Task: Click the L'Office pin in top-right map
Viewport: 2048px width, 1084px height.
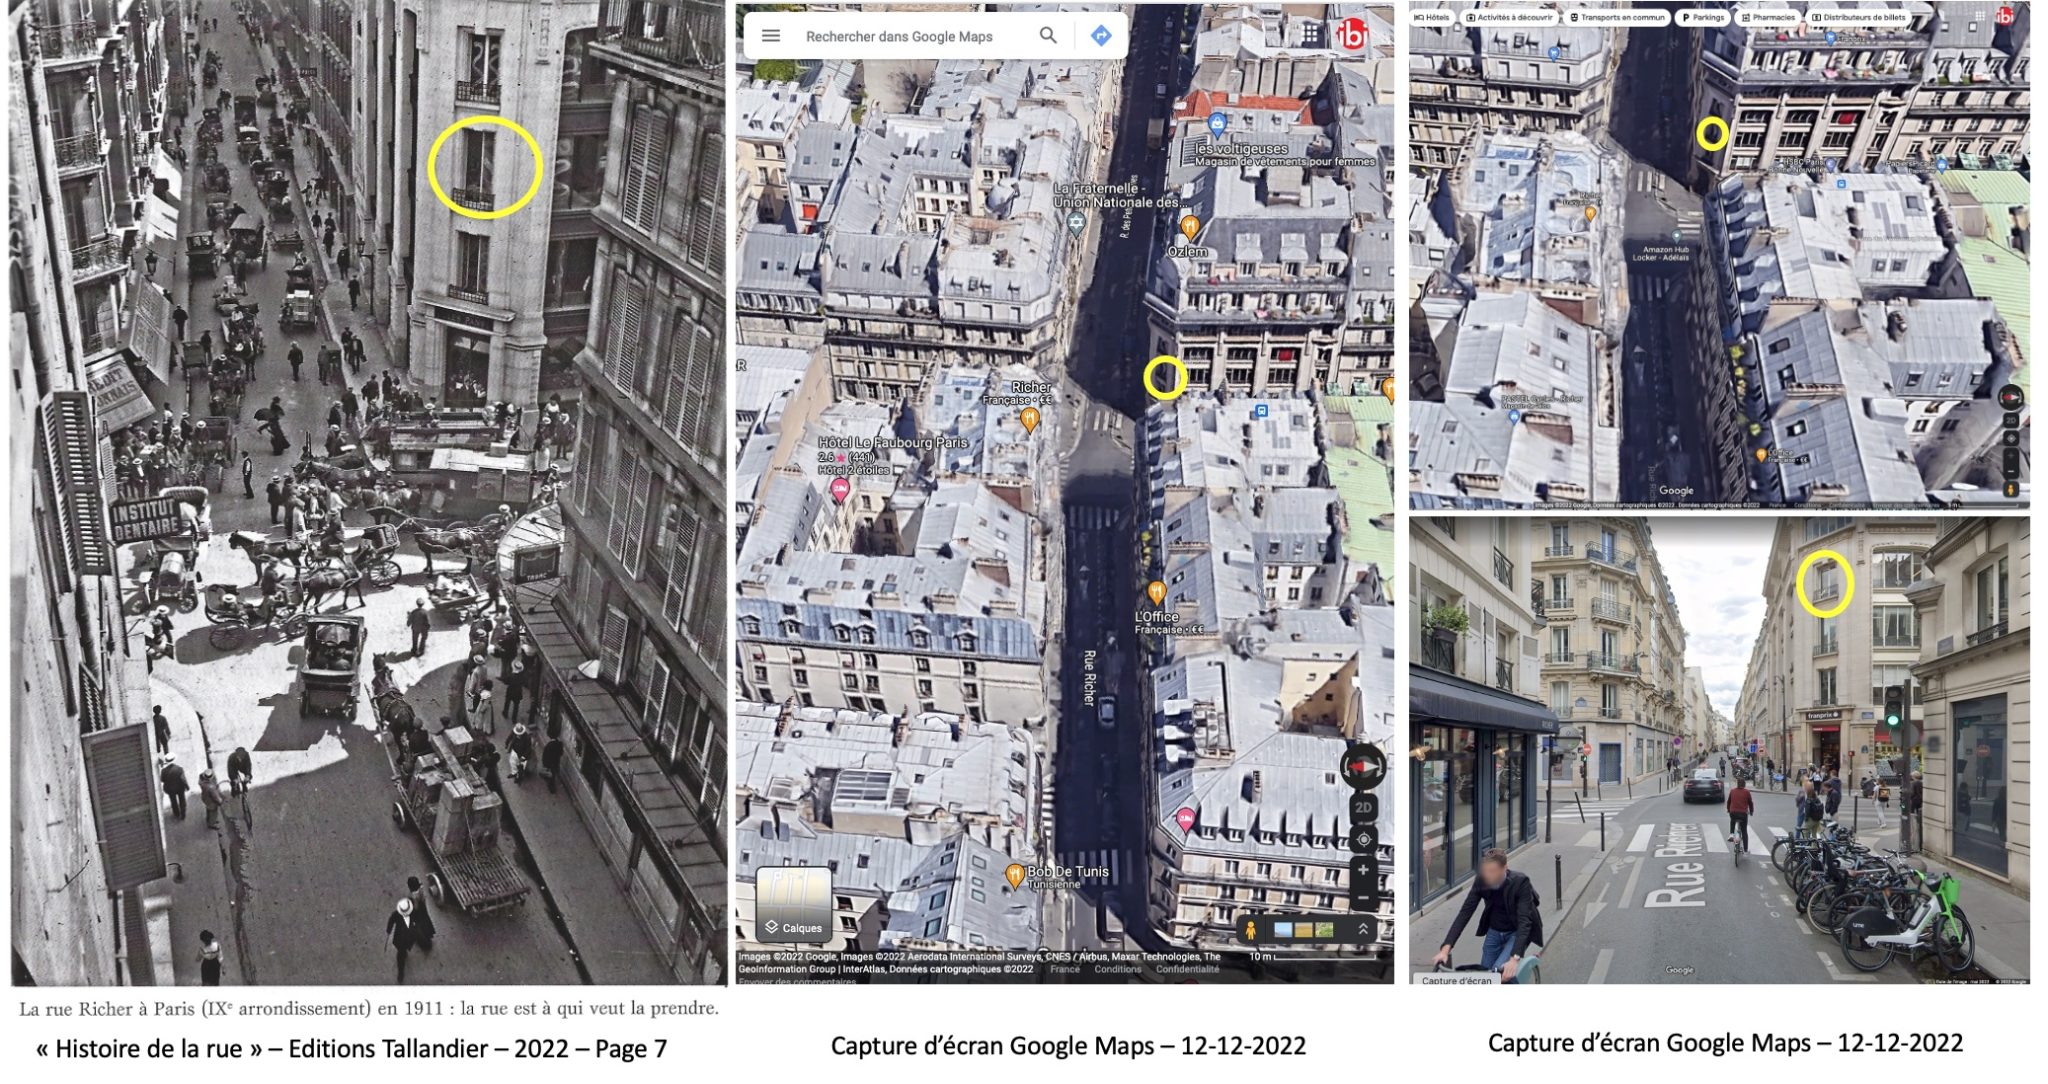Action: (1761, 455)
